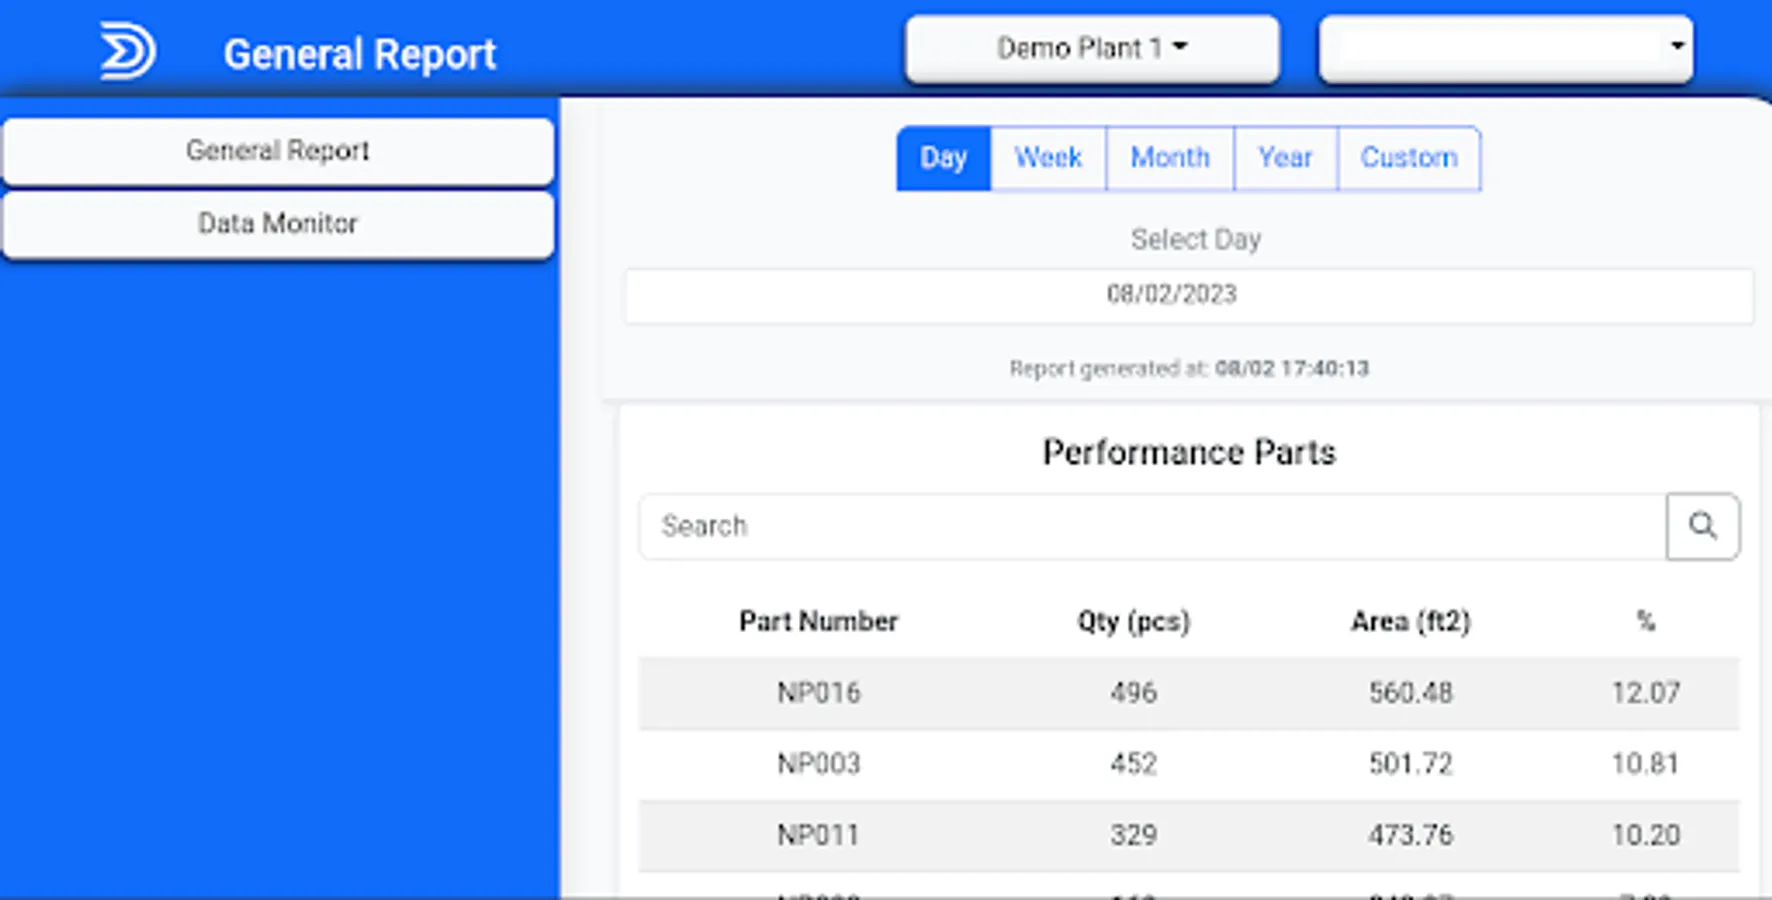Image resolution: width=1772 pixels, height=900 pixels.
Task: Focus the Performance Parts search field
Action: click(x=1152, y=526)
